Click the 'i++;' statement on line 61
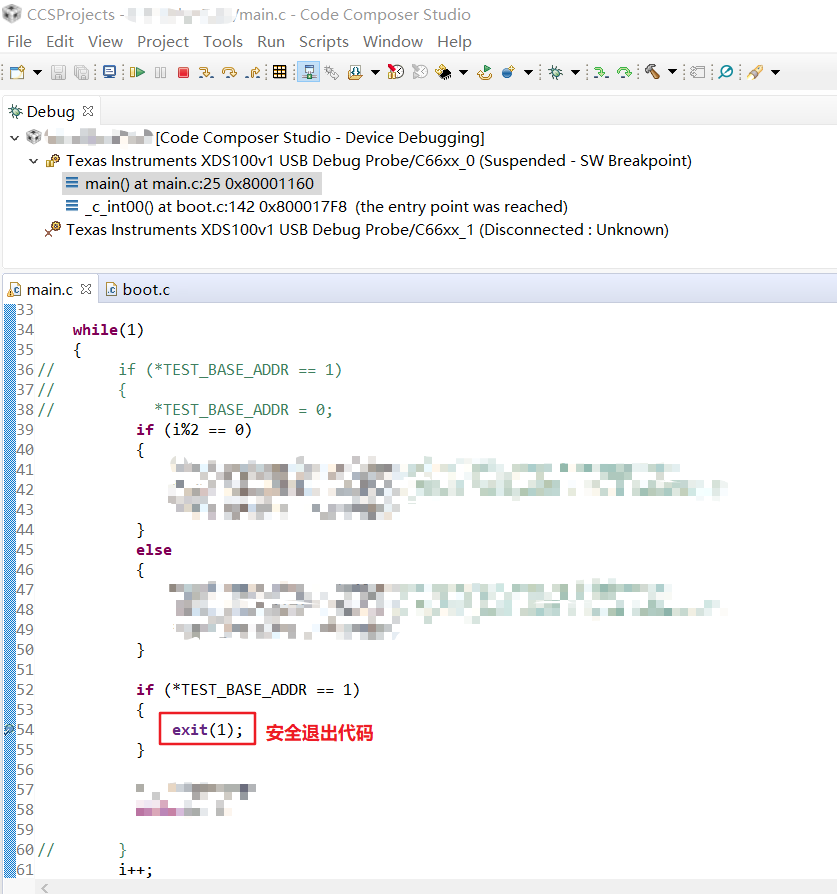 pyautogui.click(x=136, y=870)
